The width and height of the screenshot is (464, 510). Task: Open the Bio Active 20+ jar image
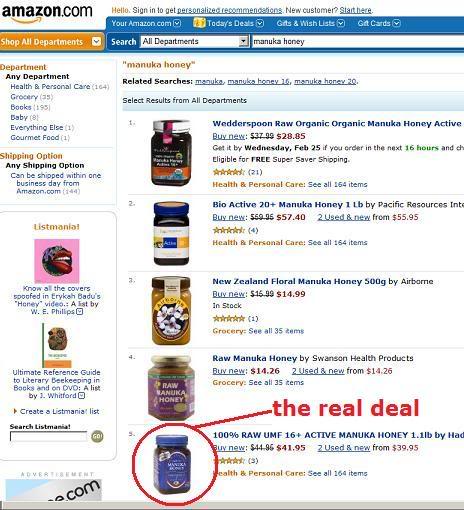(171, 233)
